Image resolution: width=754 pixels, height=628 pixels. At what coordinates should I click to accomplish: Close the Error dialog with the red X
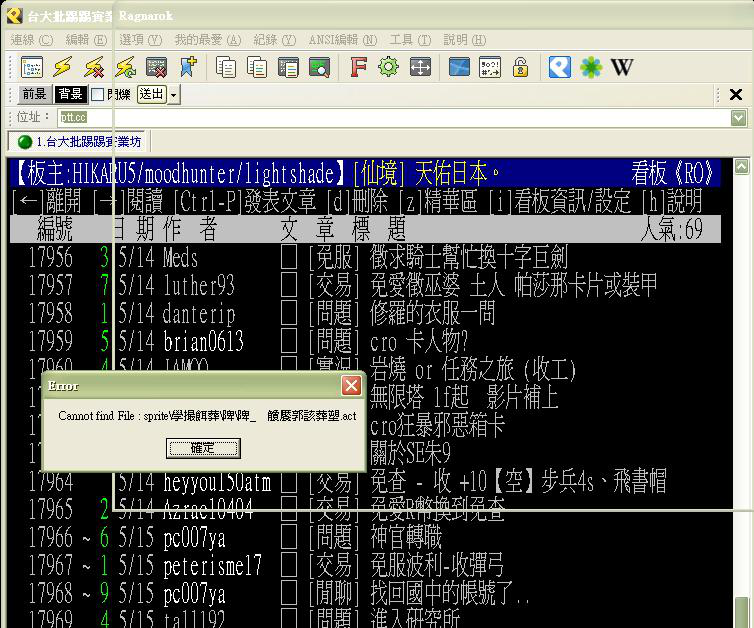352,386
